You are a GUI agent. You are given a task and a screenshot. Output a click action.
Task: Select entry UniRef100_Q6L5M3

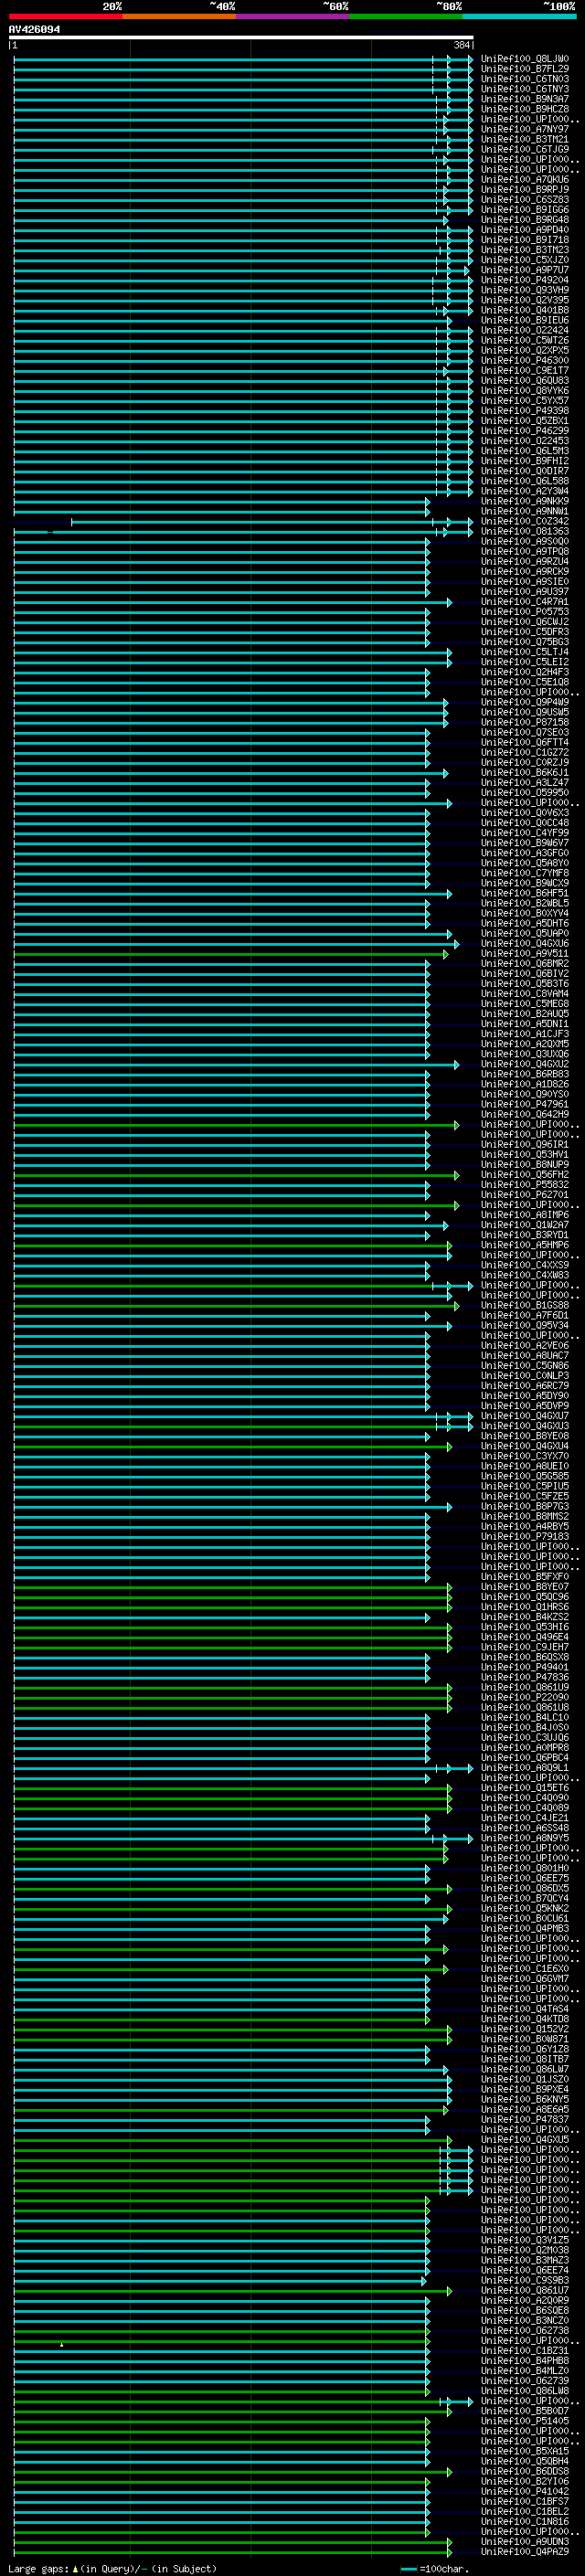coord(525,451)
